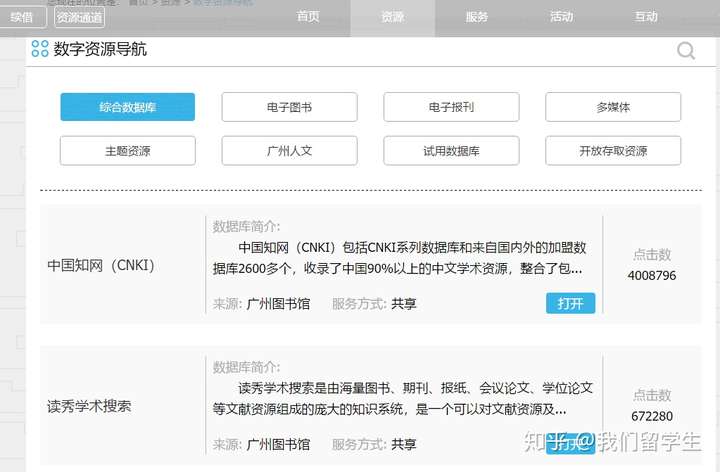Open the 首页 navigation tab
720x472 pixels.
[x=308, y=17]
